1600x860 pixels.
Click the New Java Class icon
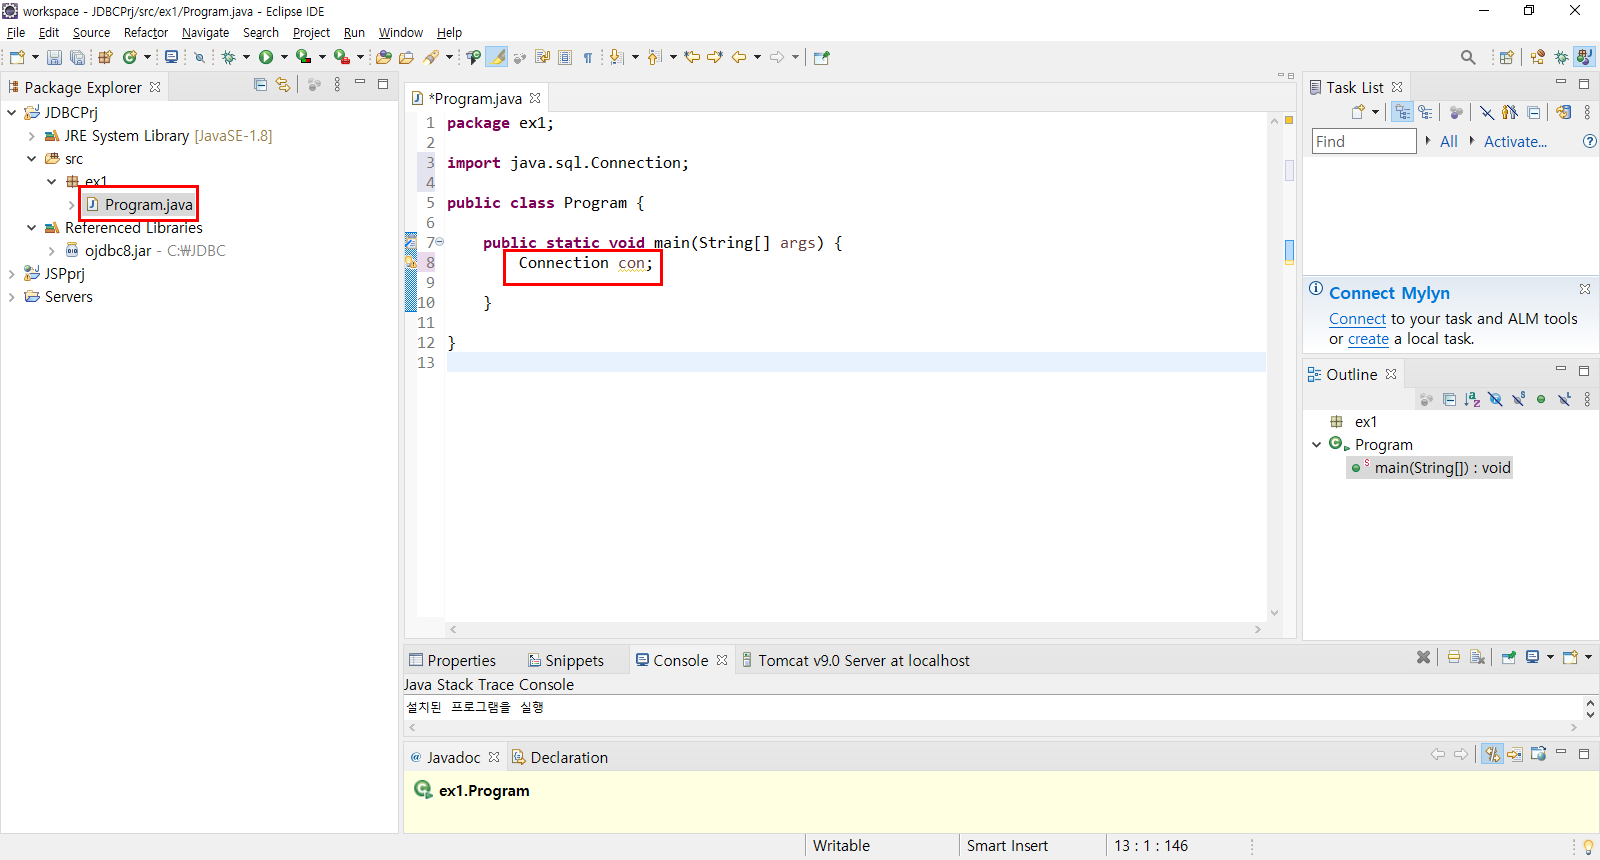click(129, 57)
